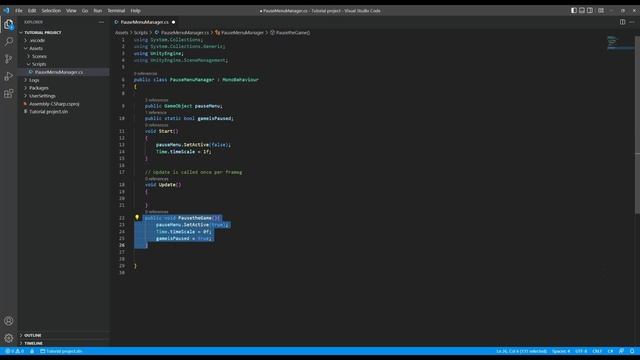The image size is (640, 360).
Task: Split the editor to the right
Action: point(622,22)
